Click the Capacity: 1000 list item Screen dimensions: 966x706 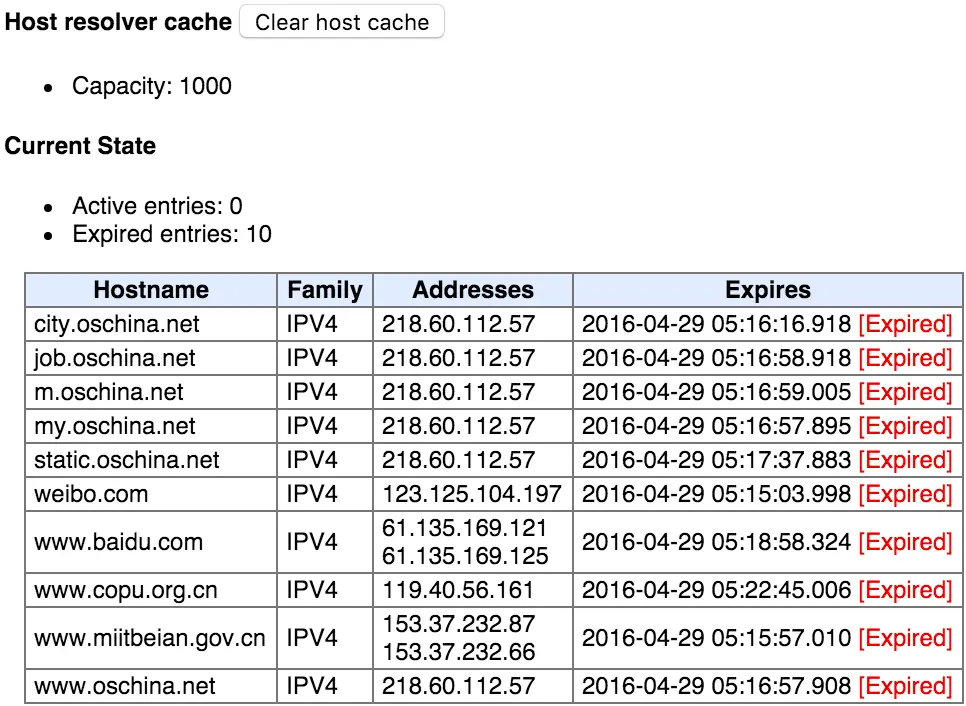pyautogui.click(x=151, y=86)
